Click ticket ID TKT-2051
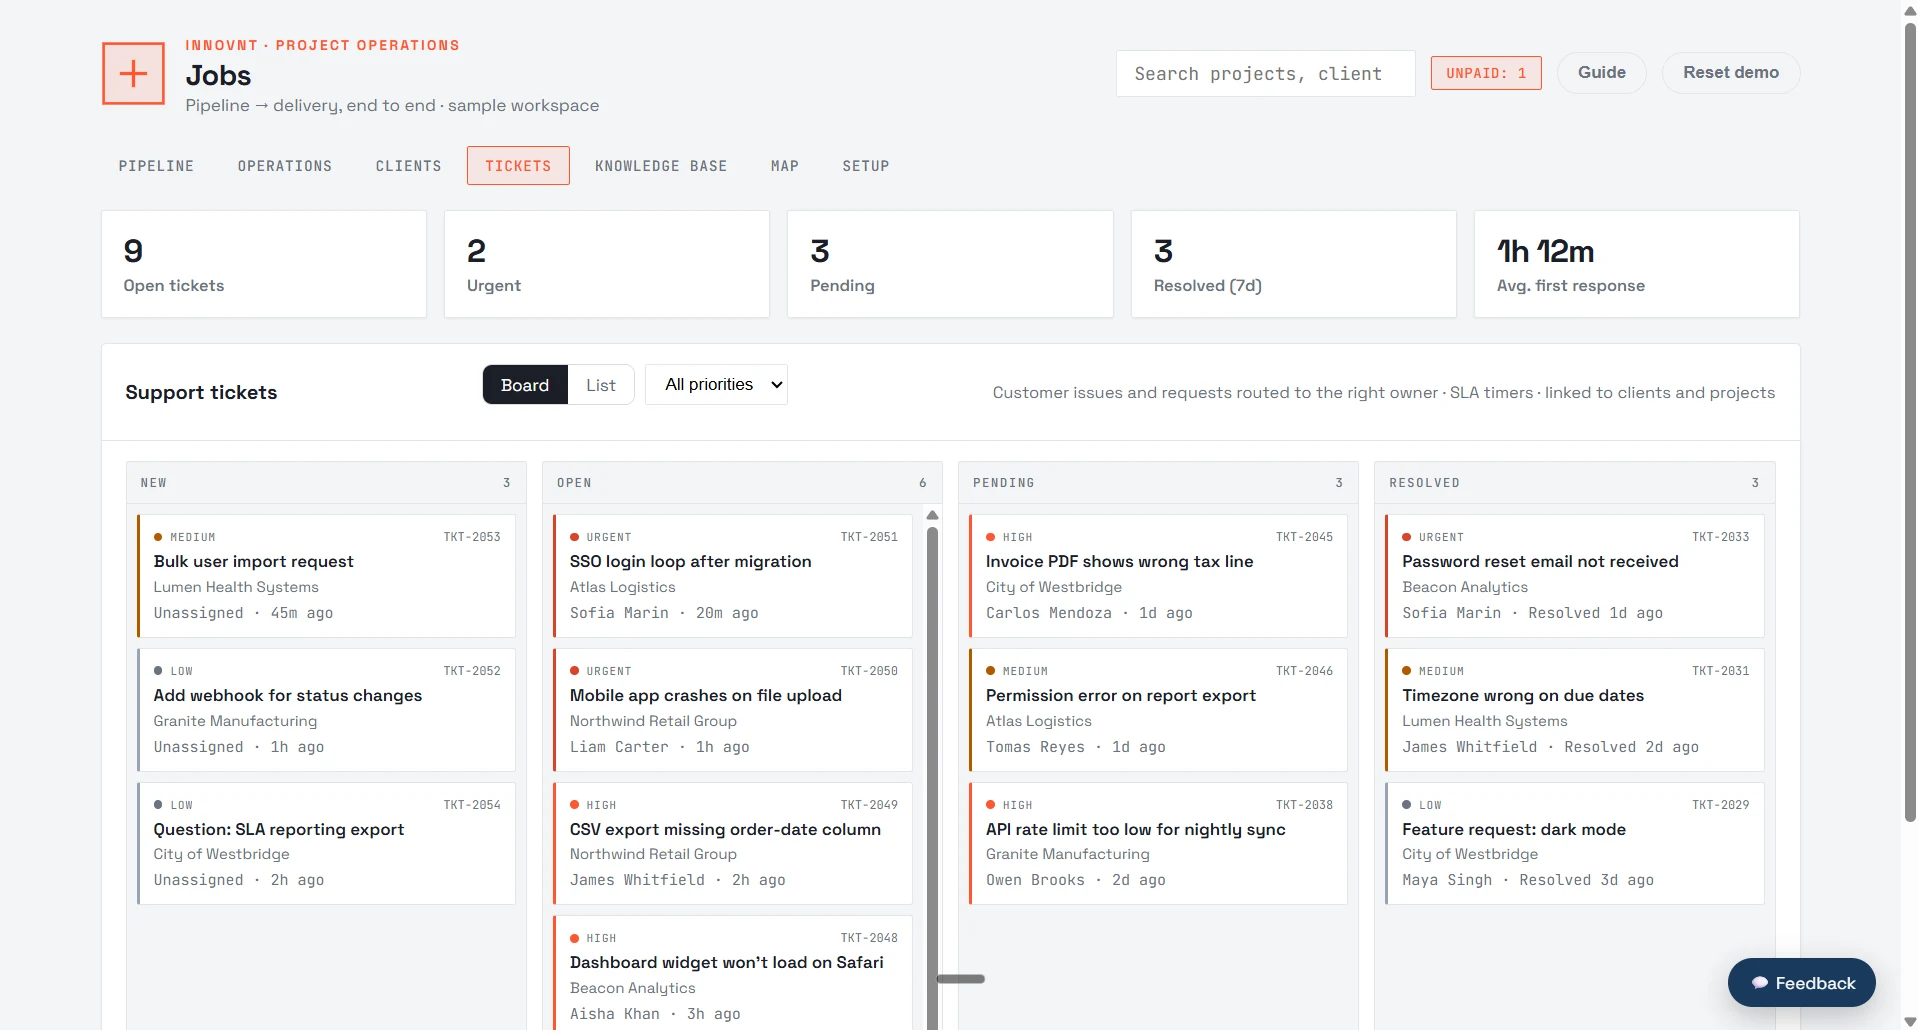 [x=869, y=537]
